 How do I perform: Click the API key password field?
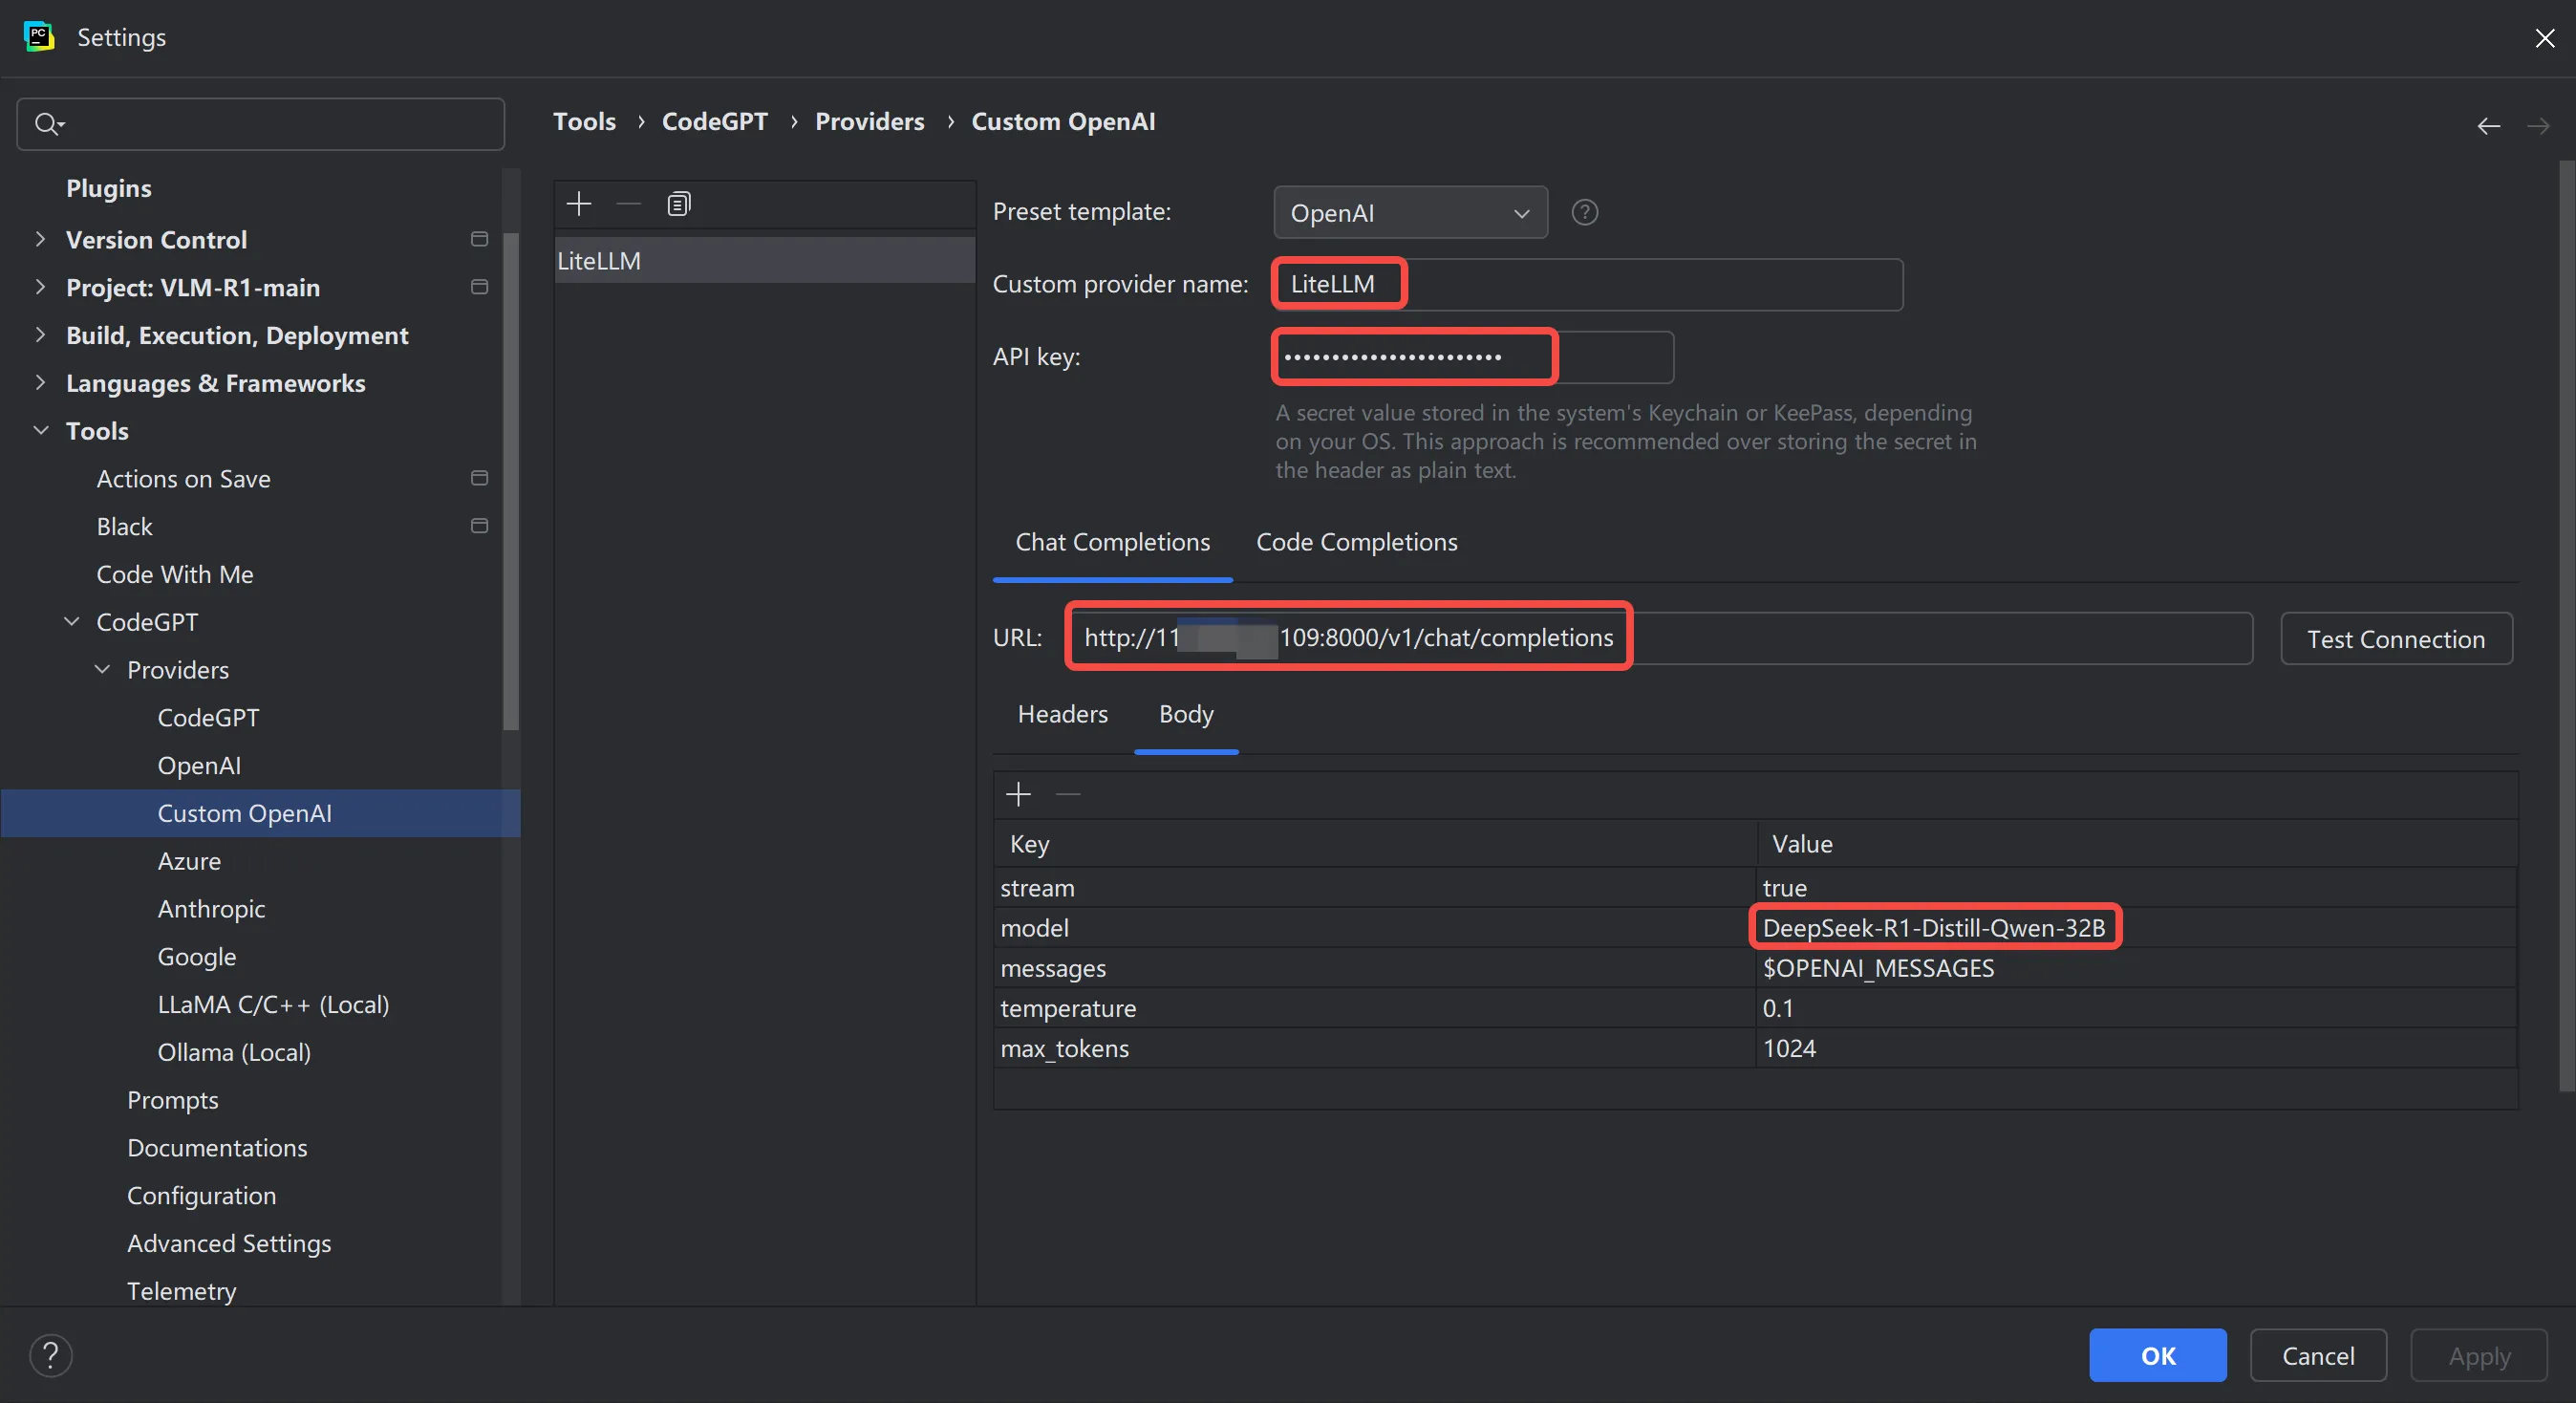tap(1473, 357)
